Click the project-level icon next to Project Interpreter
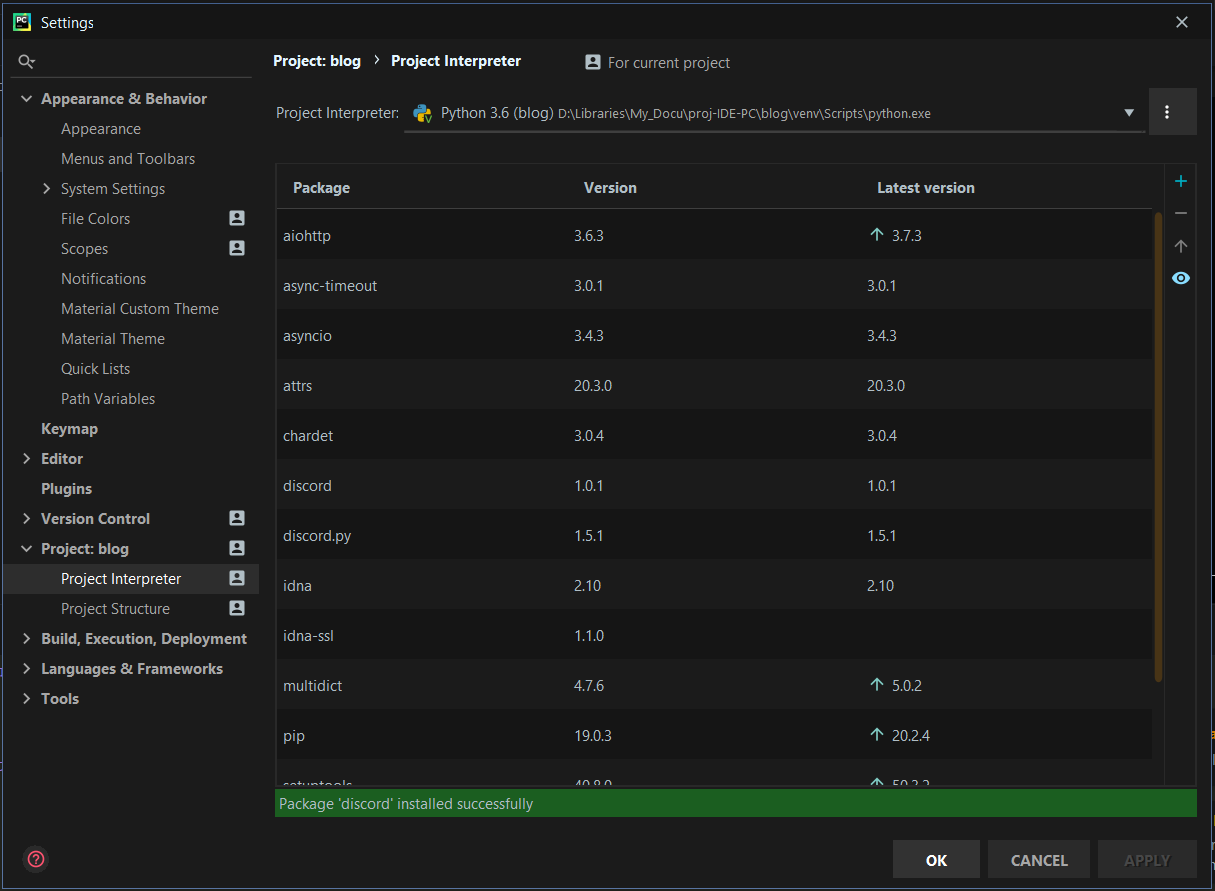Viewport: 1215px width, 891px height. tap(237, 578)
